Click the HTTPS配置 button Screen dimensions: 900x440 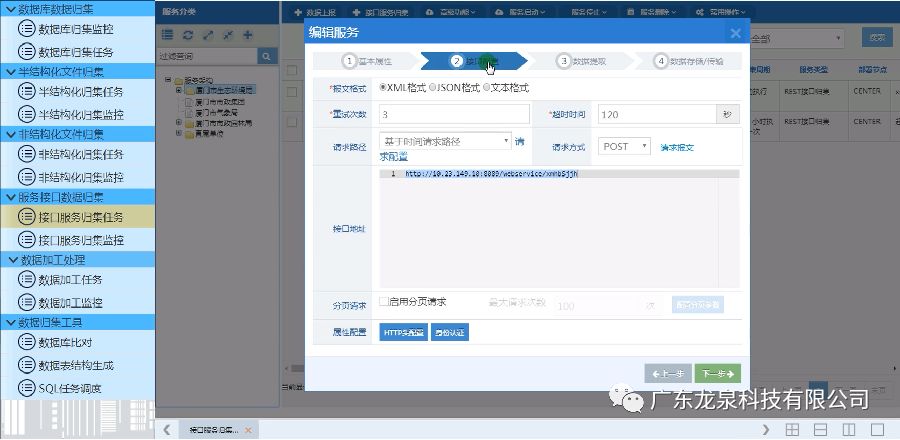click(x=403, y=332)
